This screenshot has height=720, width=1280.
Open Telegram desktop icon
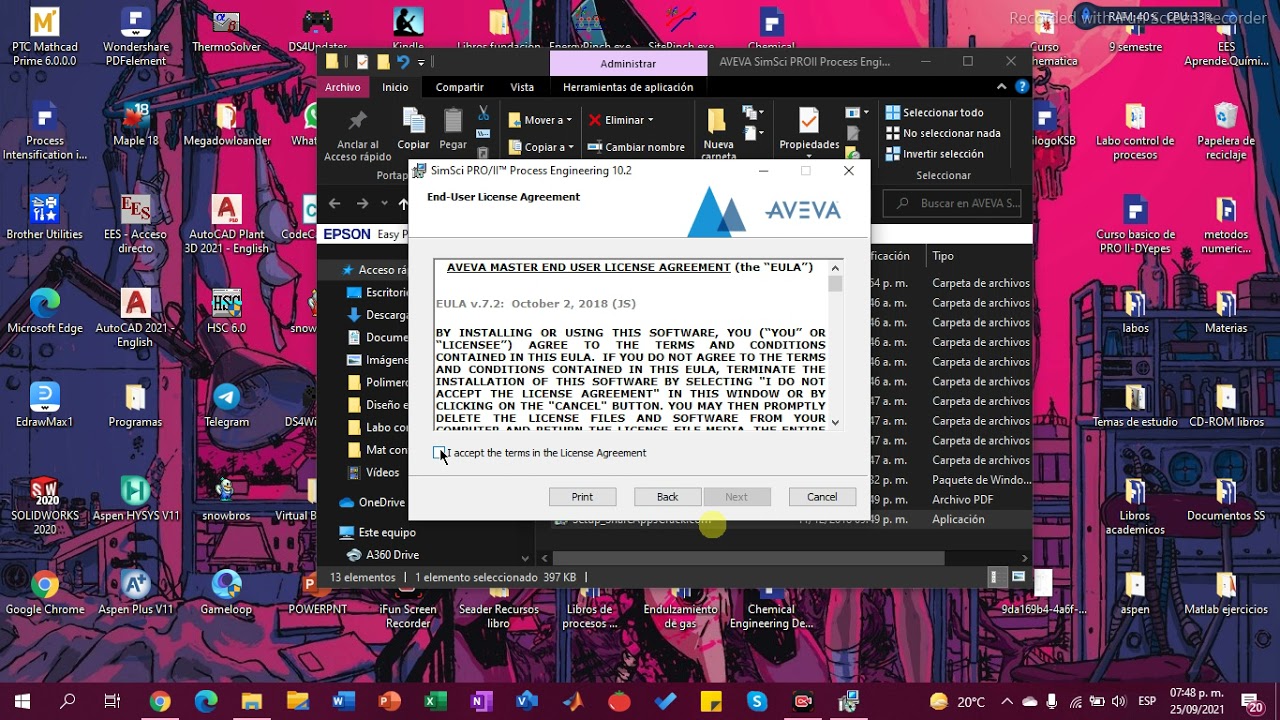coord(226,405)
